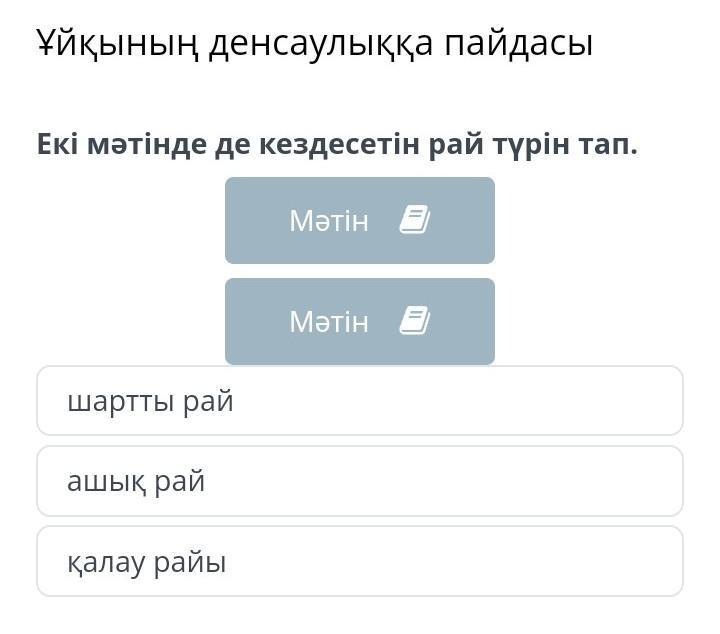Click the word Ұйқының in the title
The width and height of the screenshot is (720, 634).
118,44
